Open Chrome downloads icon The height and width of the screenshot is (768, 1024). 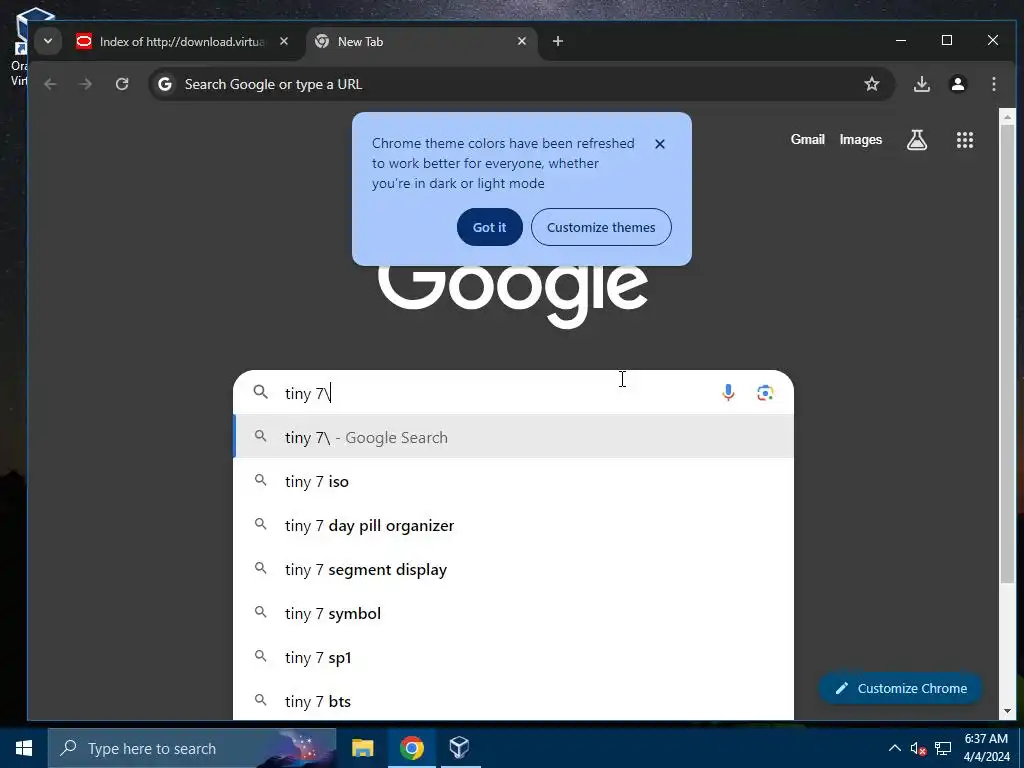point(921,84)
